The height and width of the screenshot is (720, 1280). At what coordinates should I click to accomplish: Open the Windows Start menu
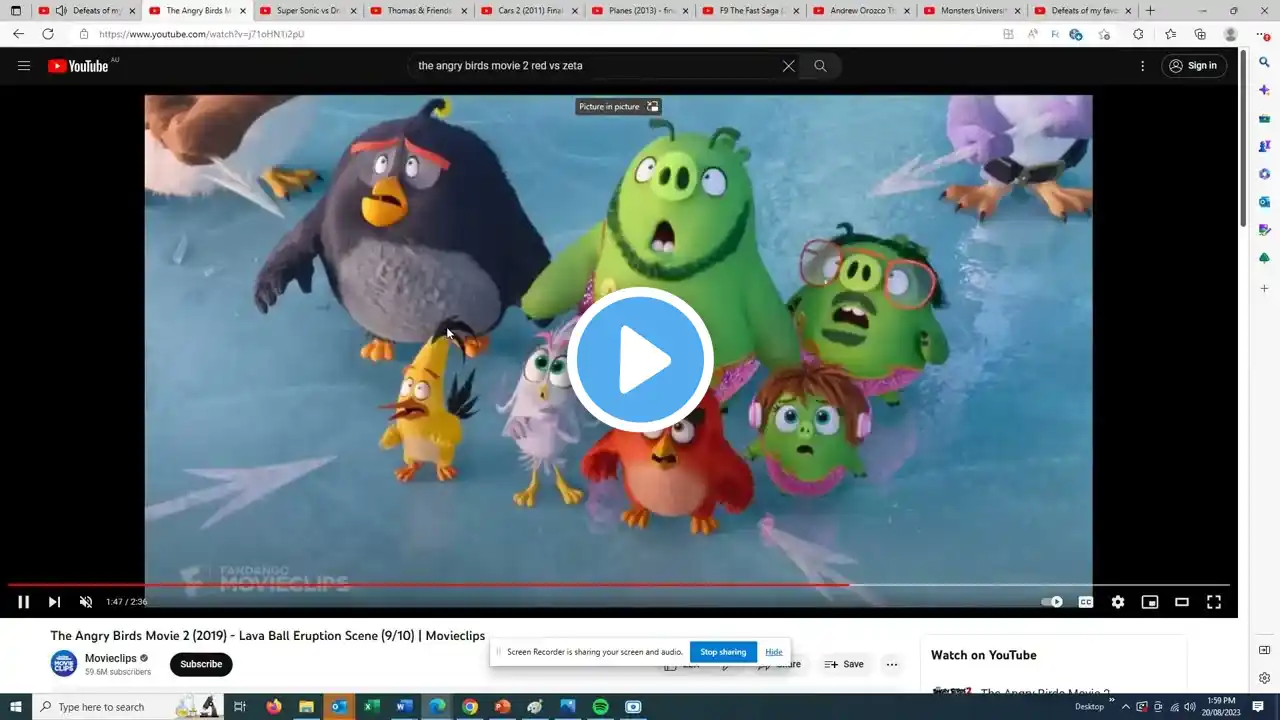(16, 707)
